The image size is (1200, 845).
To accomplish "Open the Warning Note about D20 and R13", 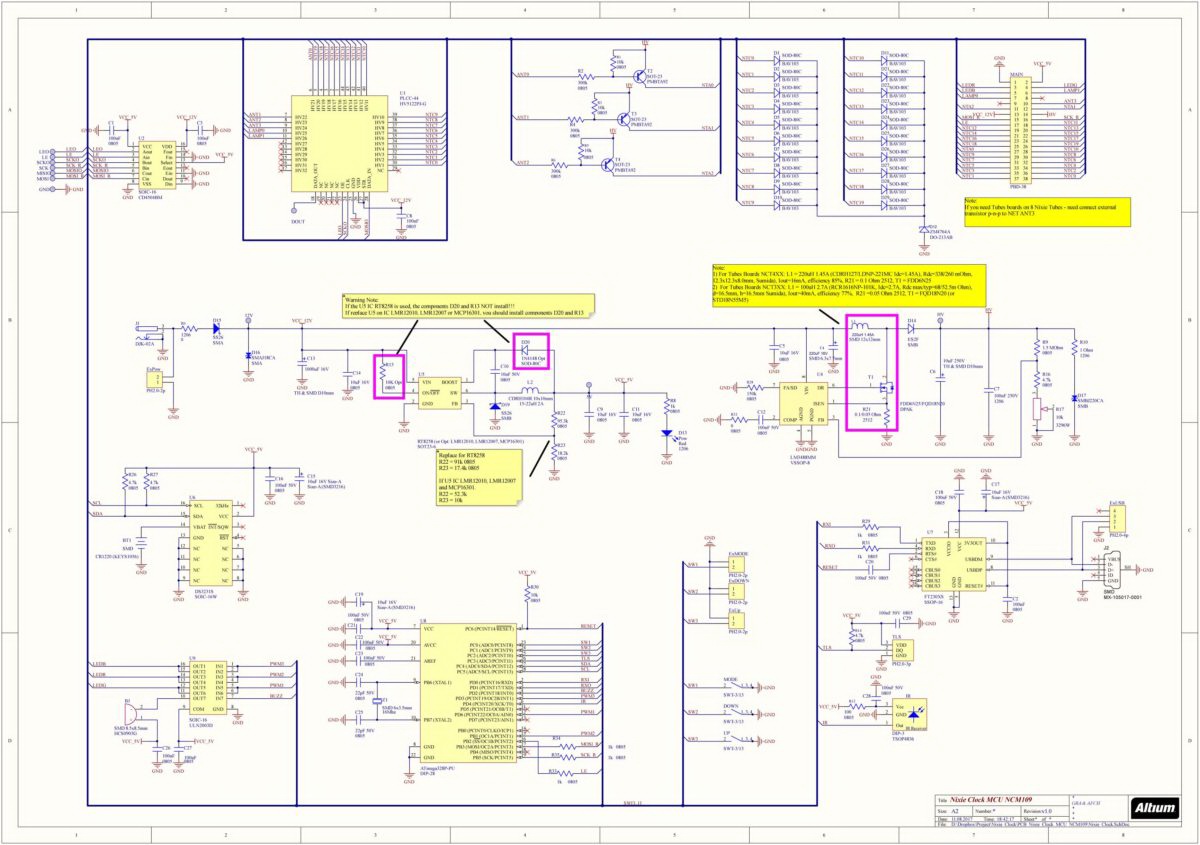I will pyautogui.click(x=468, y=306).
